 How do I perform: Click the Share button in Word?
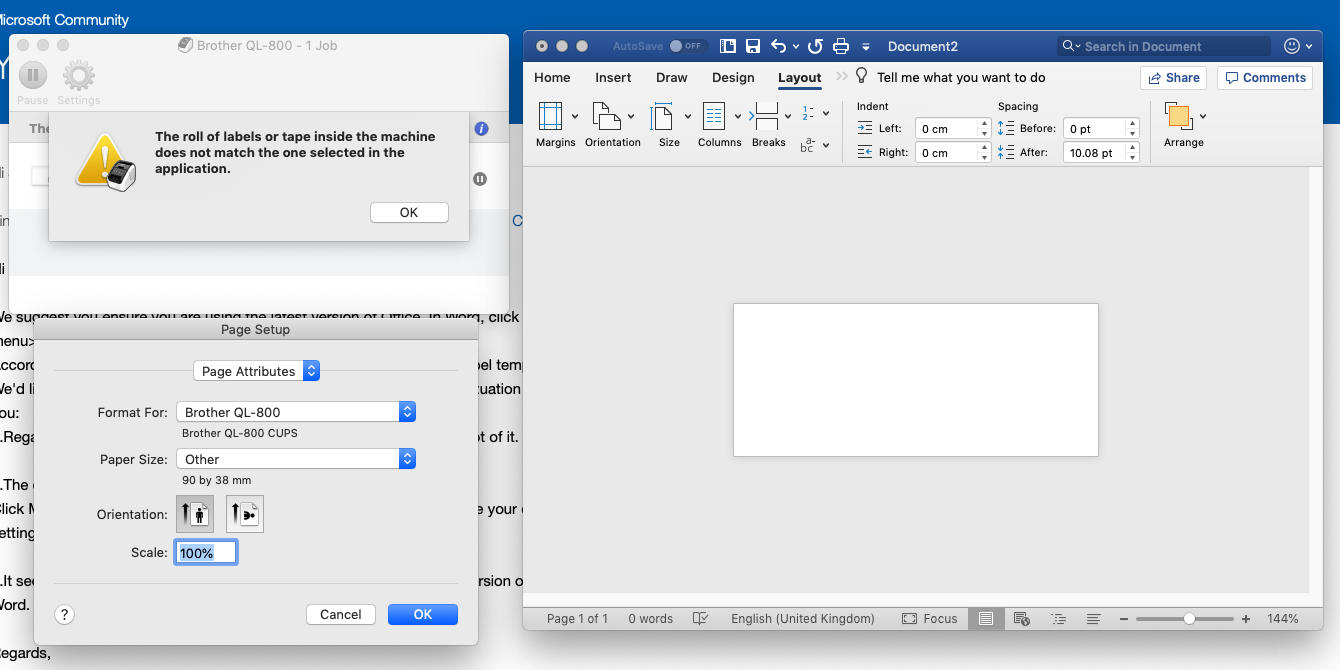tap(1173, 78)
